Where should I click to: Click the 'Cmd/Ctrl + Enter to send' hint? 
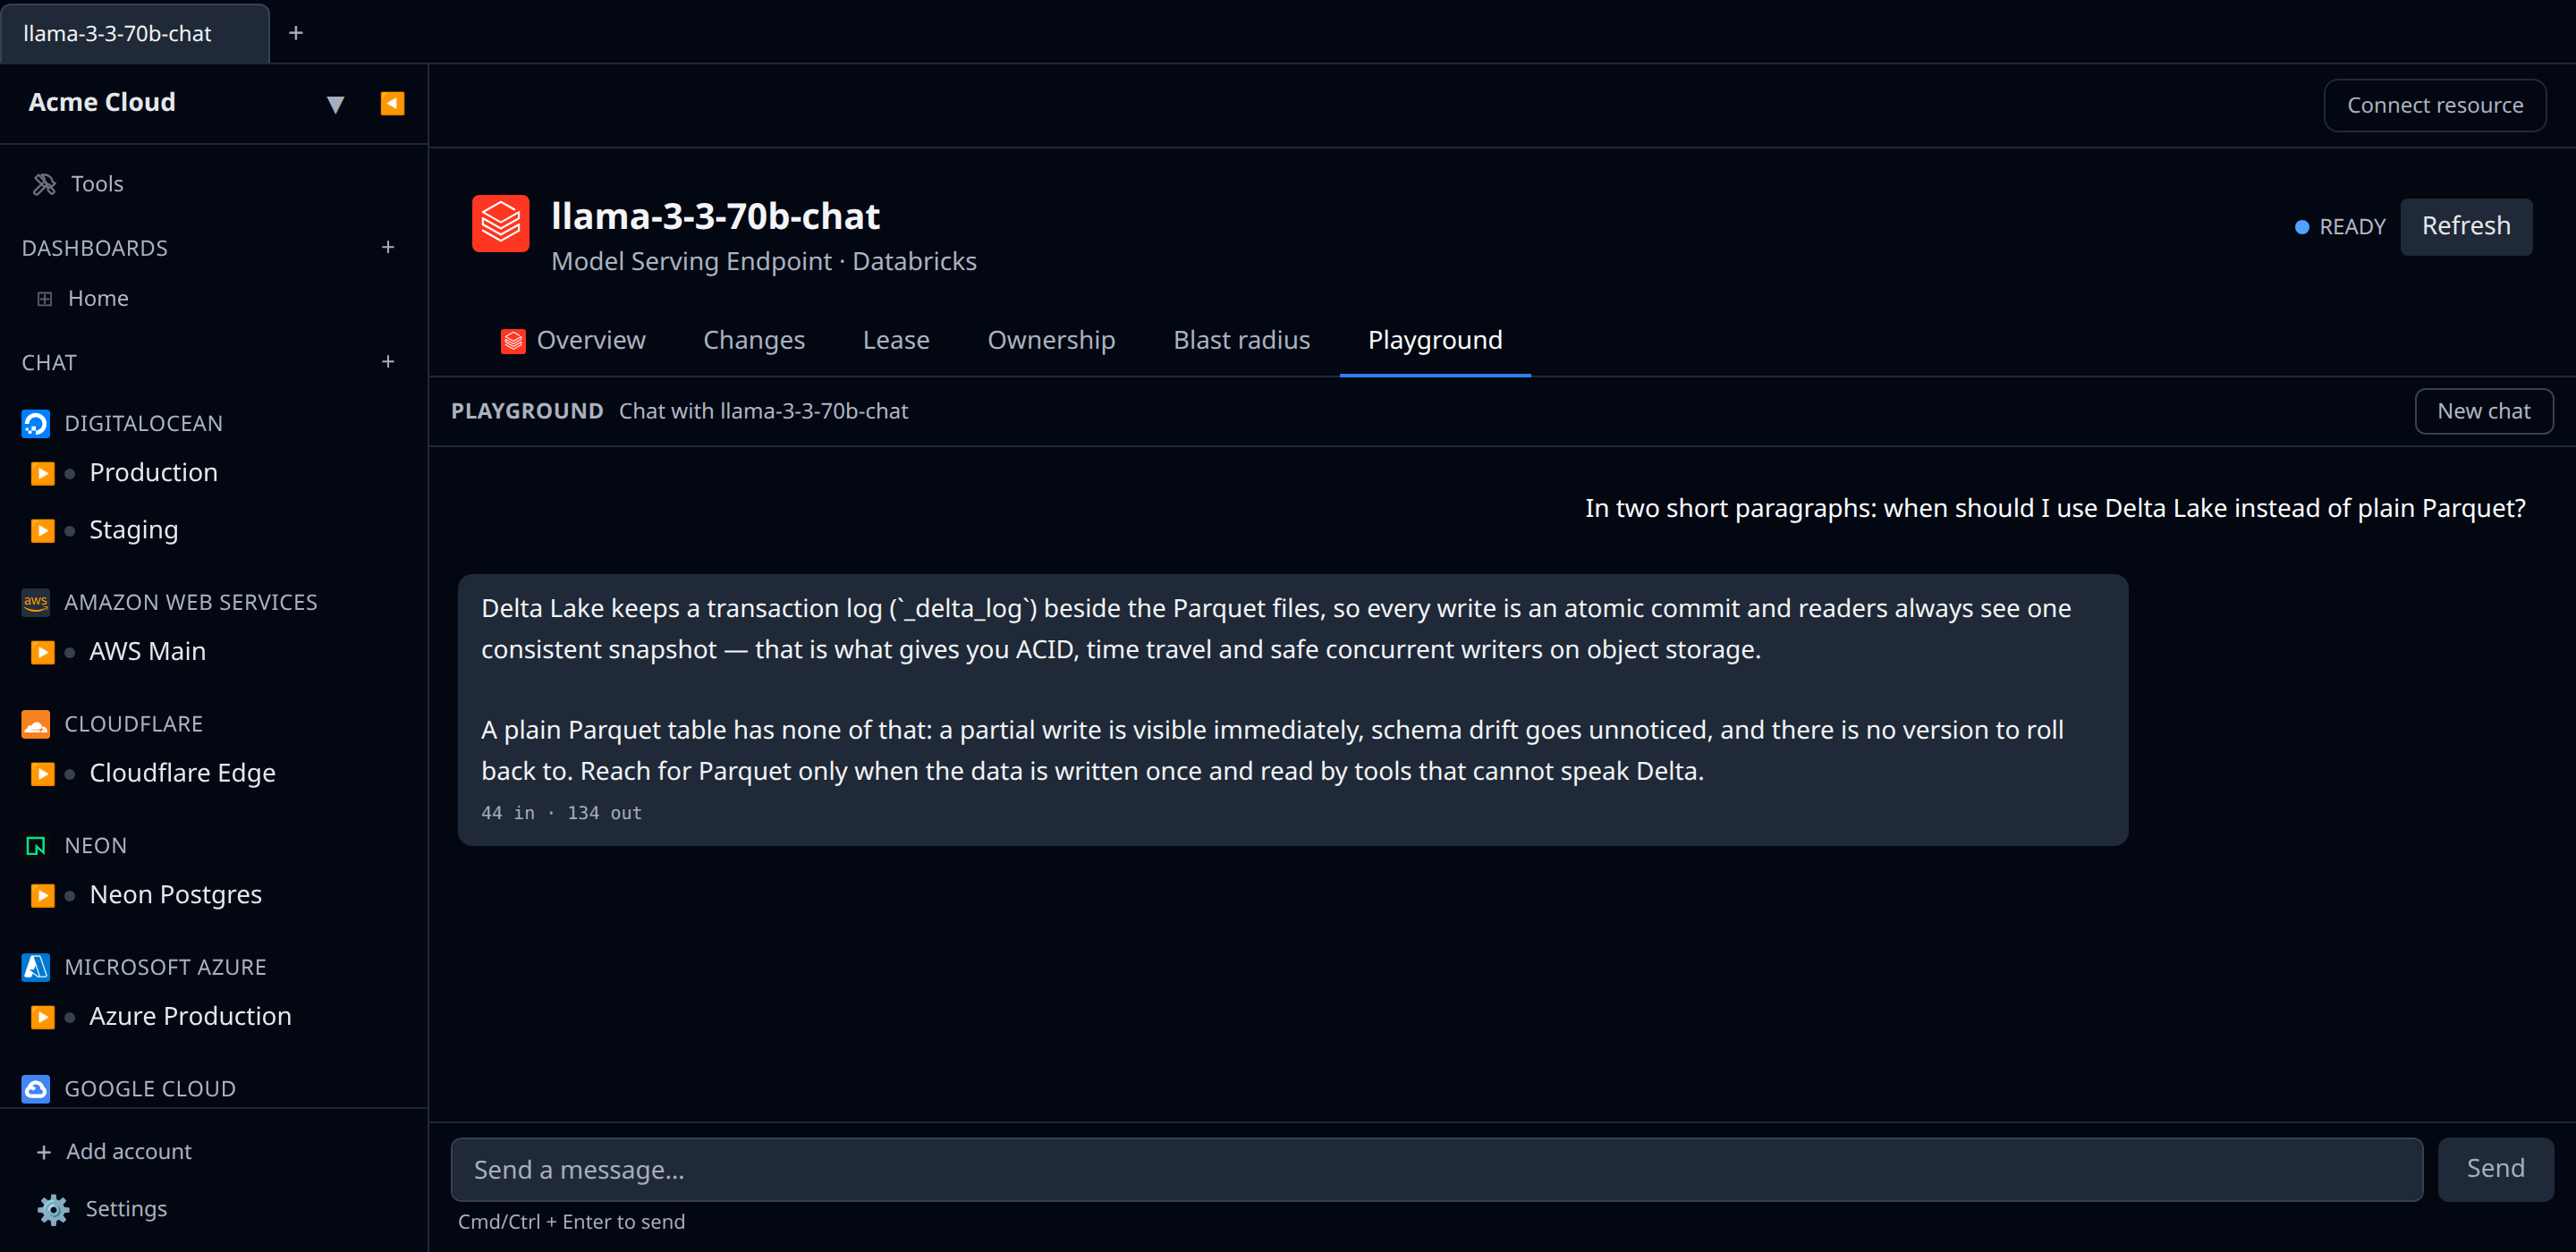571,1222
